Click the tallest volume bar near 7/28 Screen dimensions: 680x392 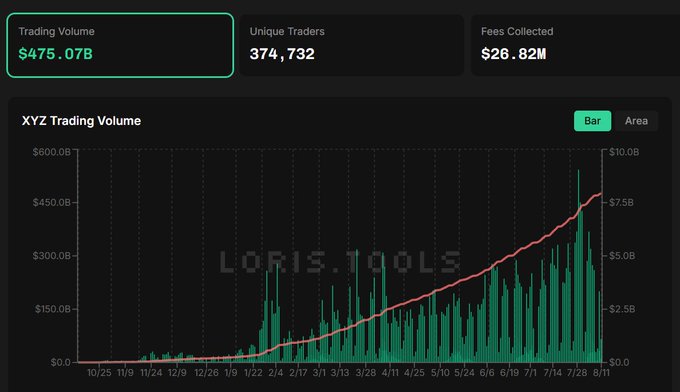pos(579,265)
